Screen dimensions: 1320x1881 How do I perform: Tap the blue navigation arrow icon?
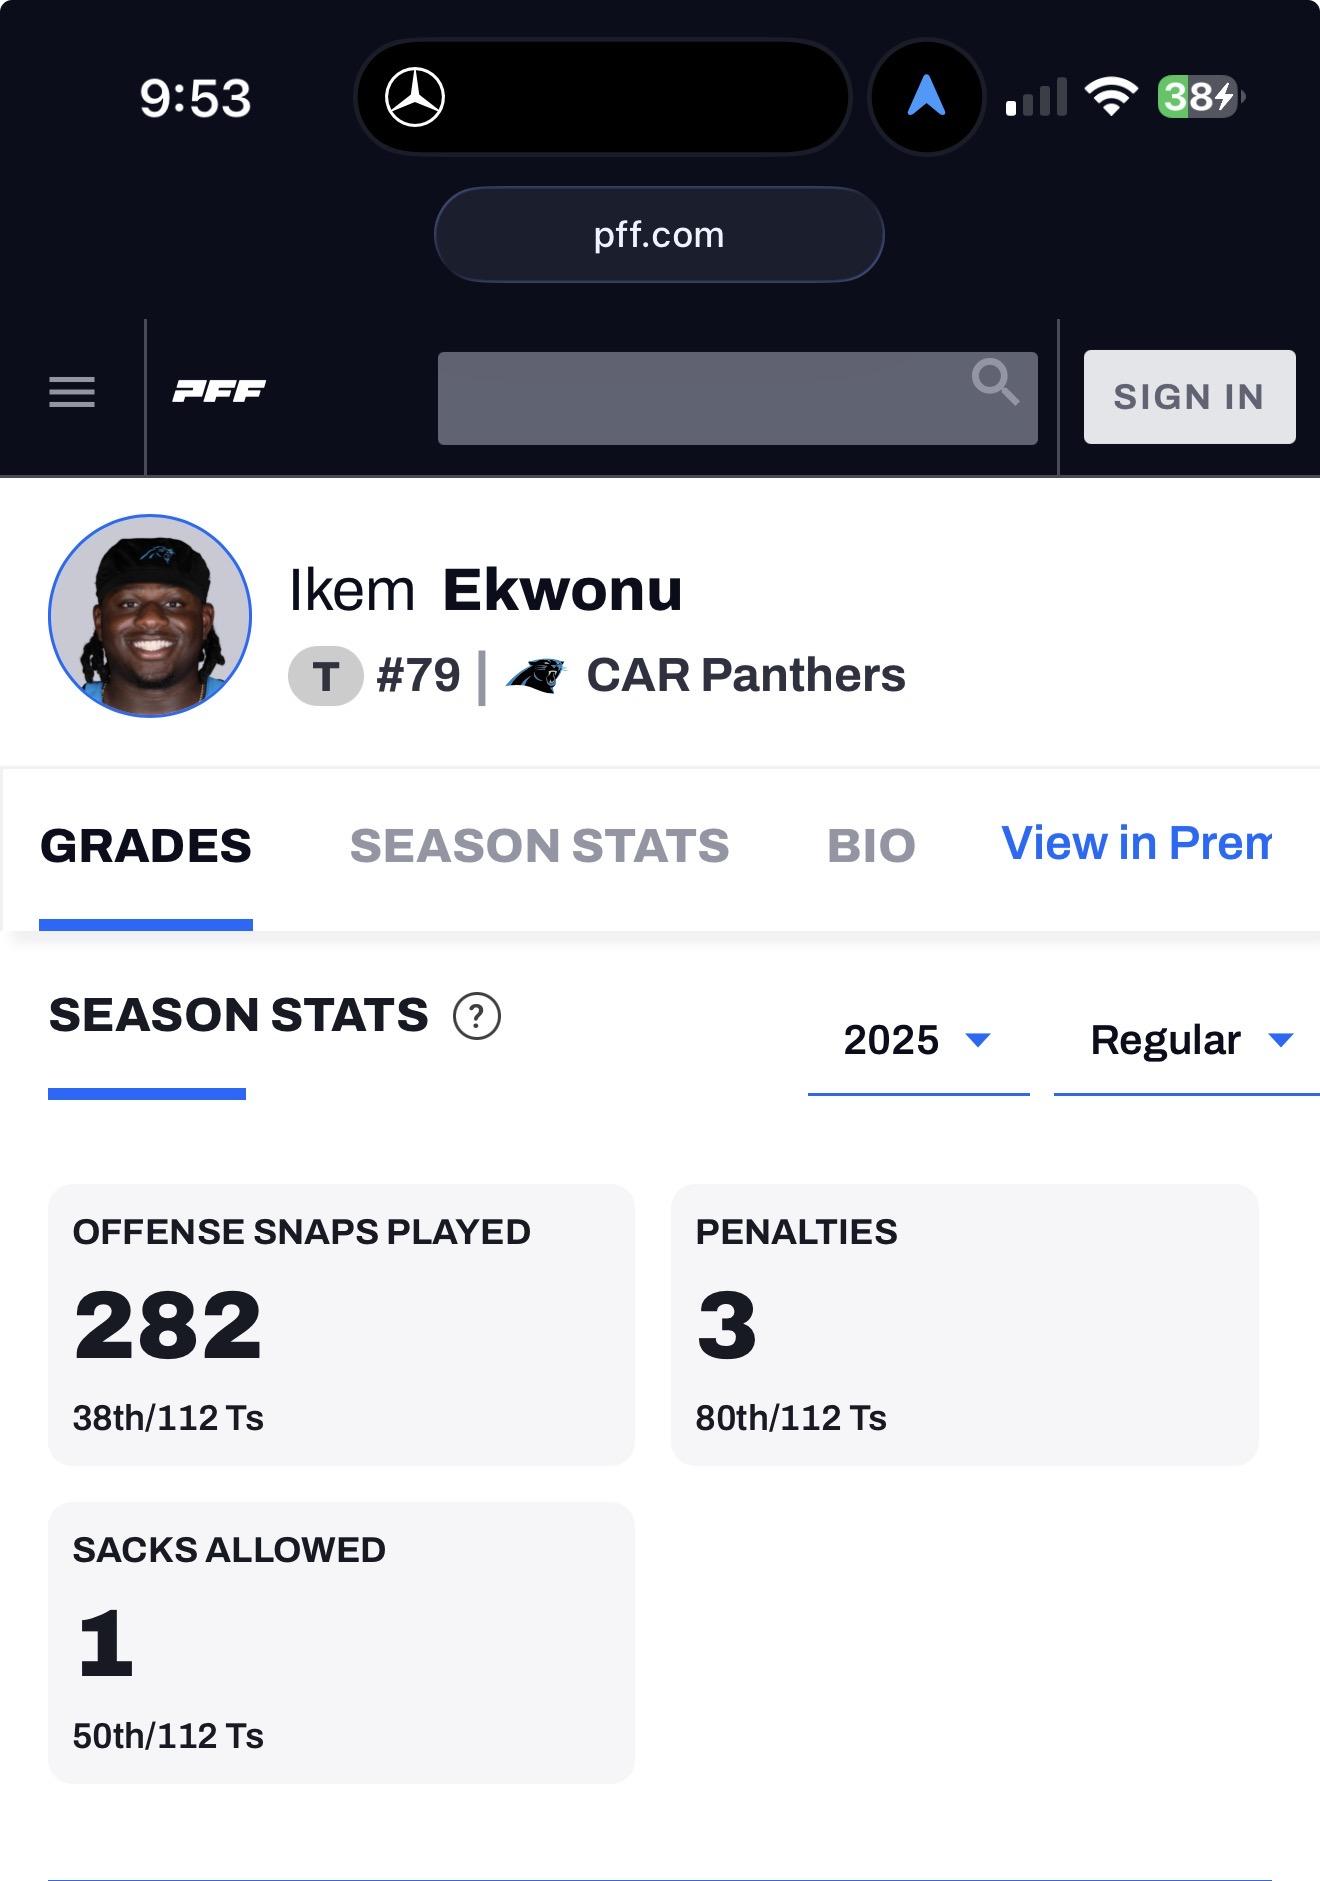[x=926, y=97]
